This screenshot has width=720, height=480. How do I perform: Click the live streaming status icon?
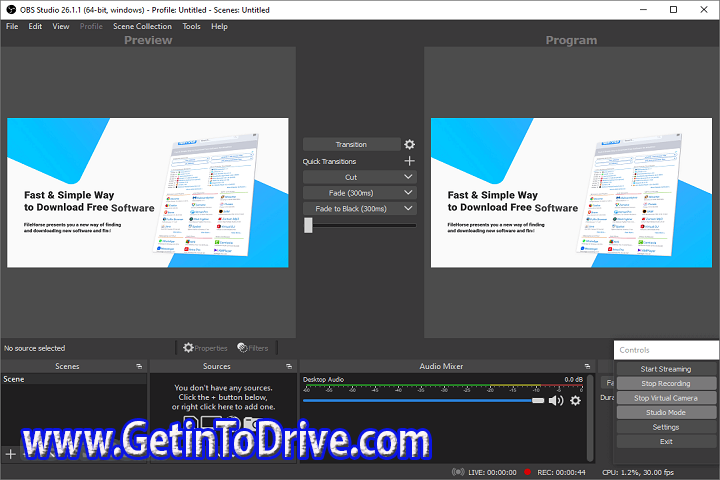coord(458,472)
